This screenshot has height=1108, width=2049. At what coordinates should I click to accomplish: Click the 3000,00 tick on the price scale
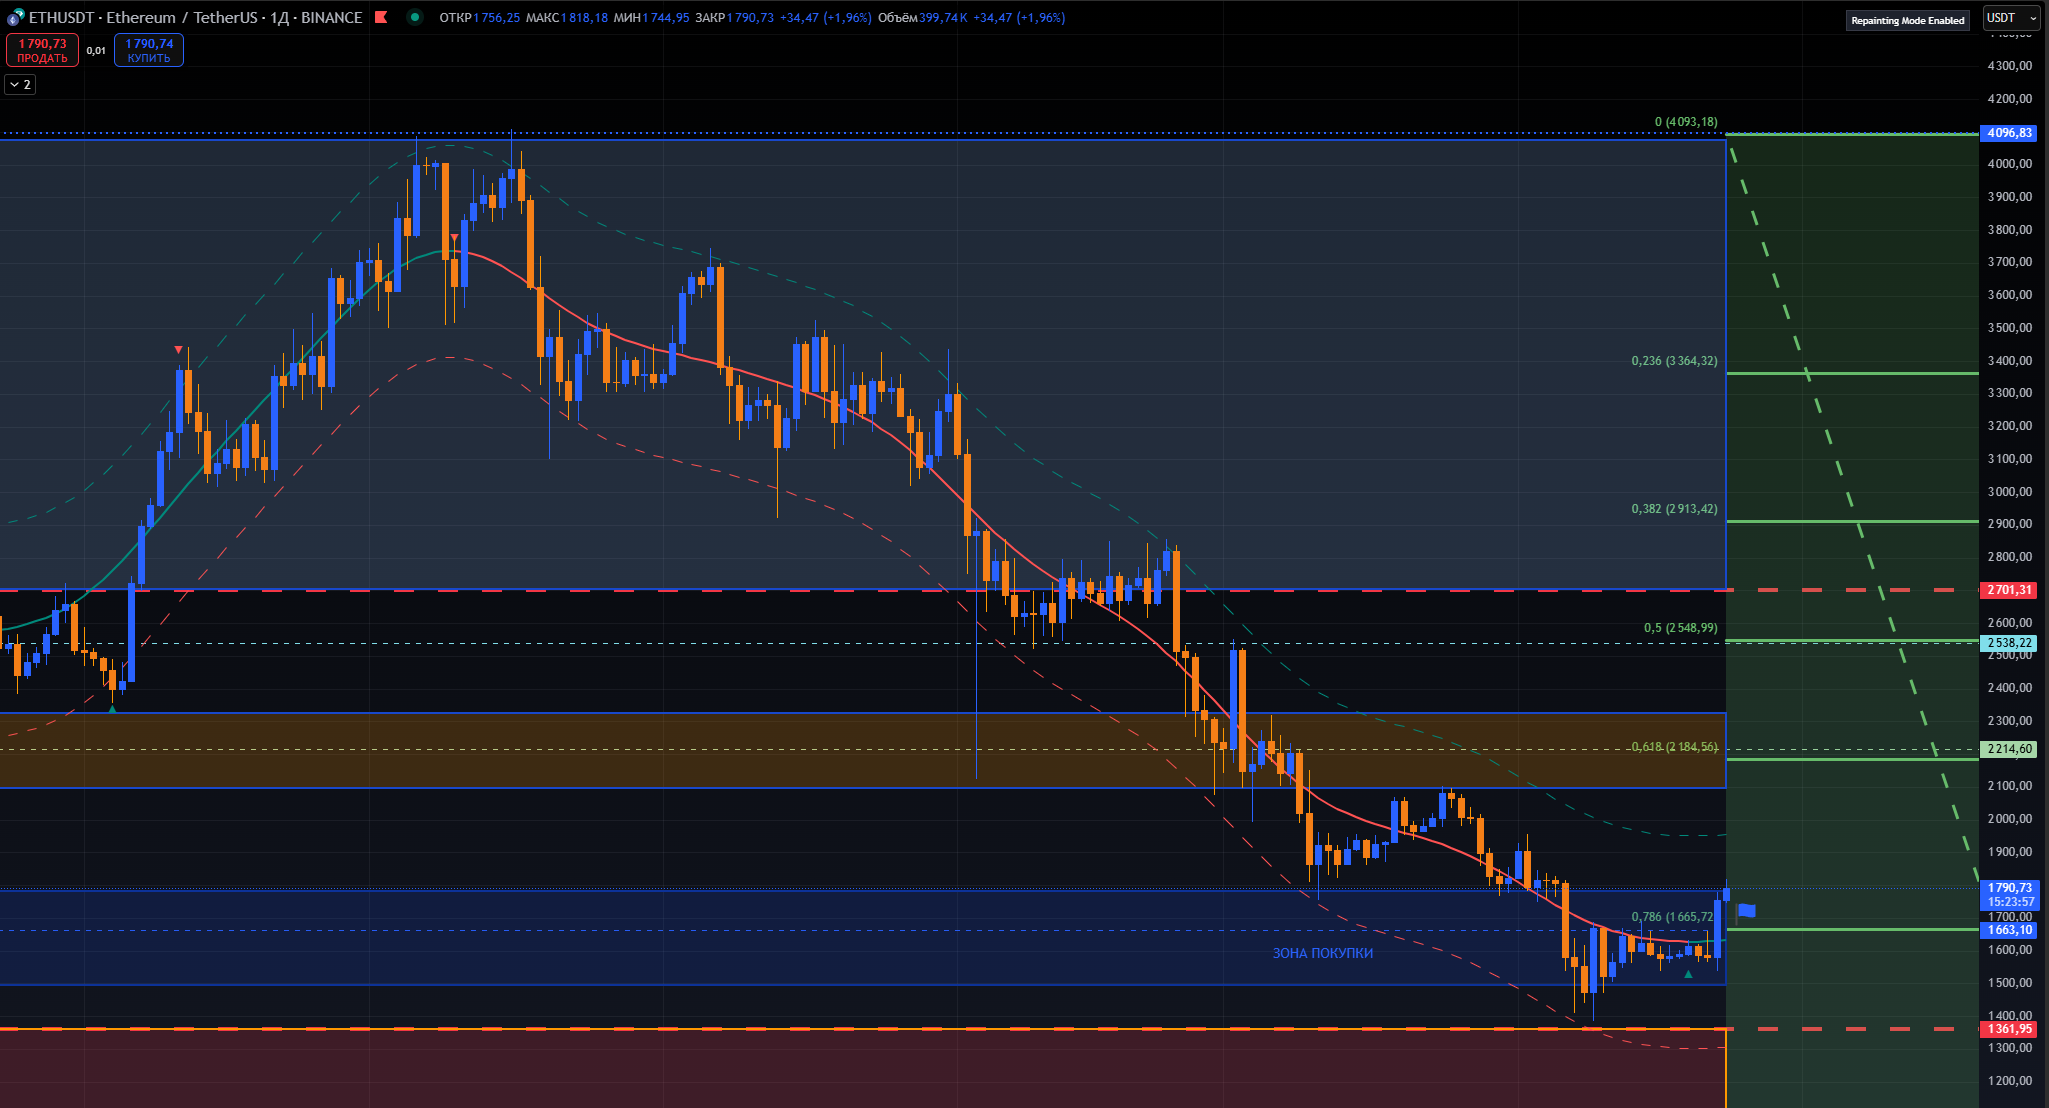(x=2009, y=492)
